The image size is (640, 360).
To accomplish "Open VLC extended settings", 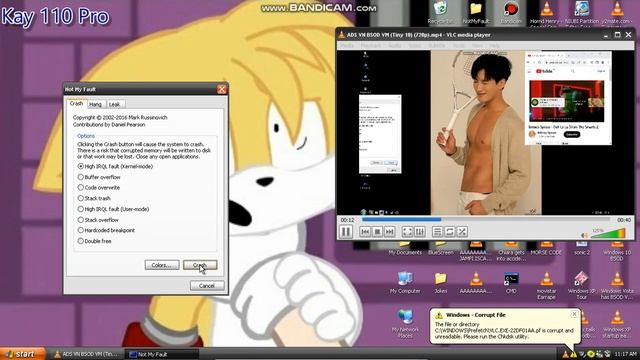I will [x=420, y=232].
